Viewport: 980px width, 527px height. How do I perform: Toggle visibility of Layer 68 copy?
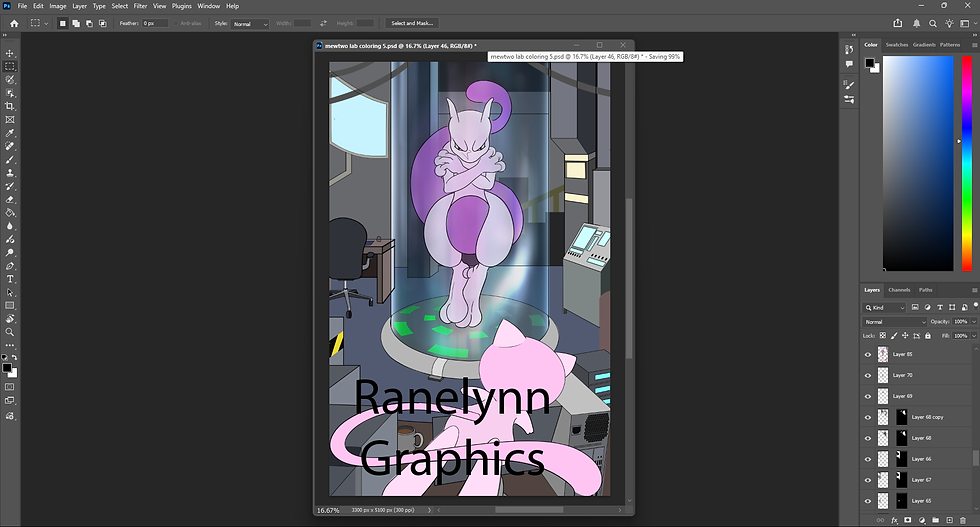click(868, 417)
